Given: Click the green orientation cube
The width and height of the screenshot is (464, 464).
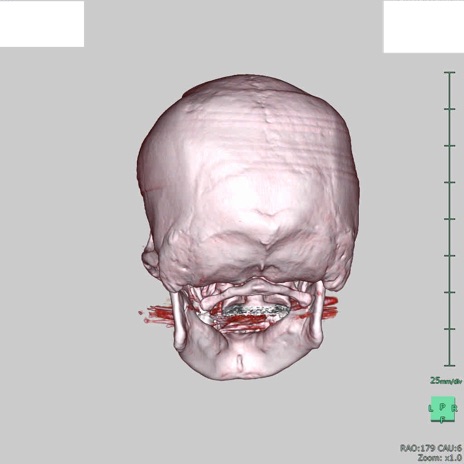Looking at the screenshot, I should pos(443,409).
